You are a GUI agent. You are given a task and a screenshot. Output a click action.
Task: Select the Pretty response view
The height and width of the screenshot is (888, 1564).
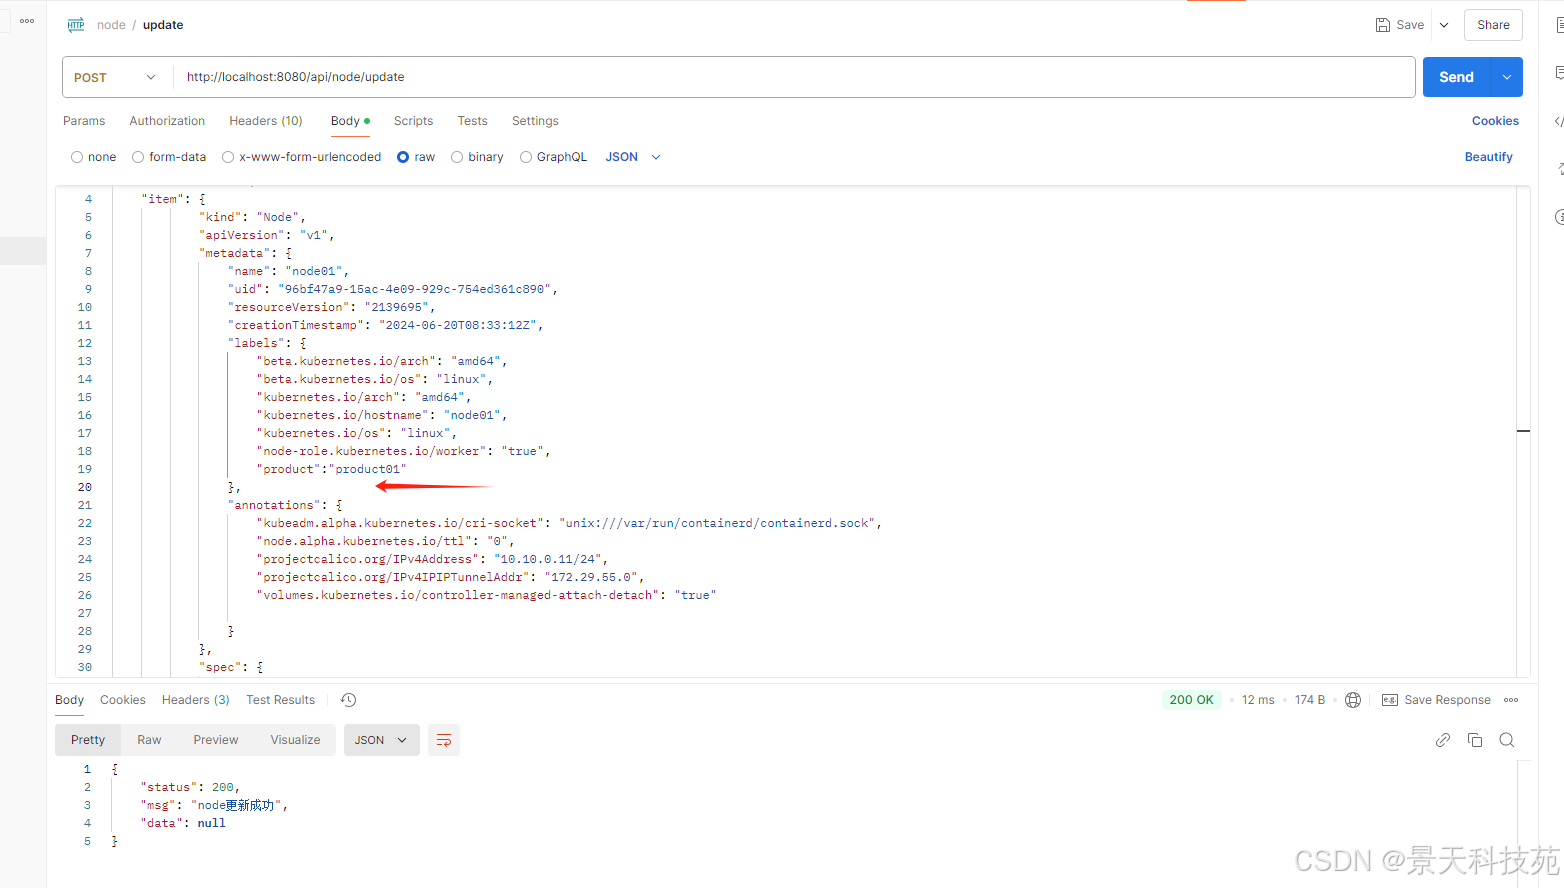click(88, 740)
